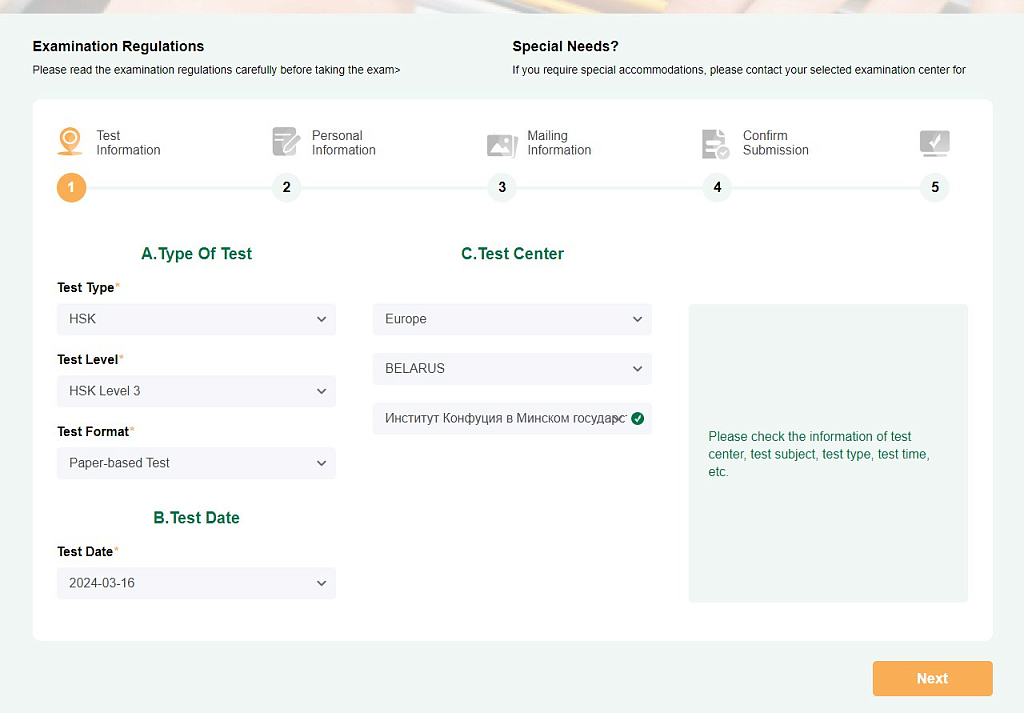Click the Test Format field label
This screenshot has width=1024, height=713.
pos(93,432)
